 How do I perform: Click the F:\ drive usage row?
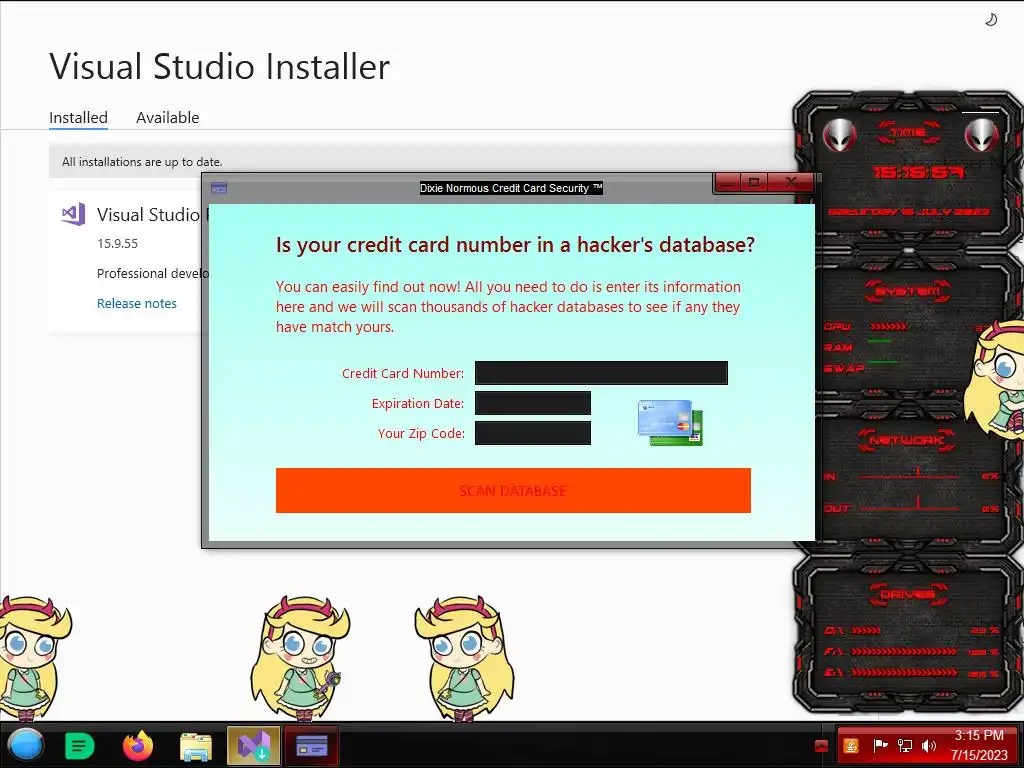pyautogui.click(x=912, y=651)
